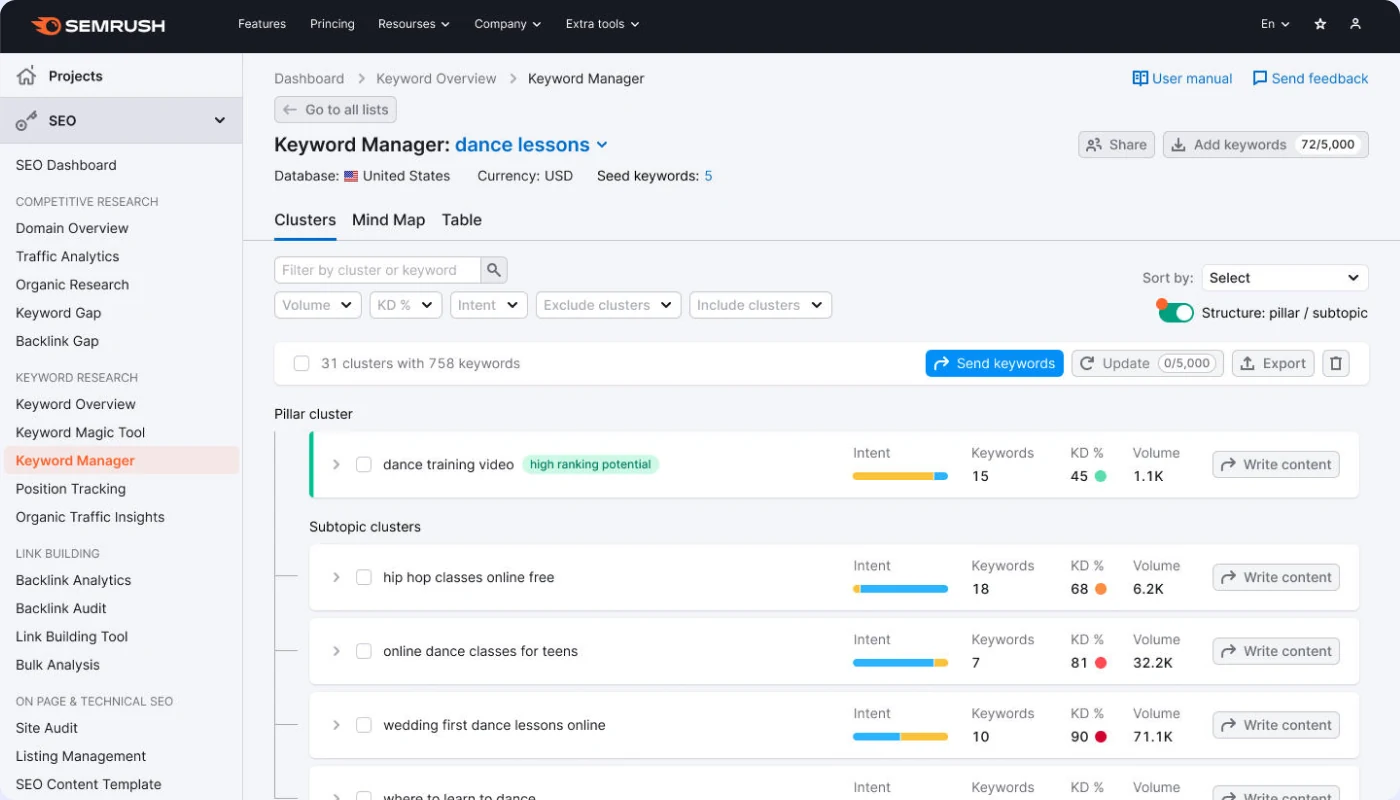Open the user account profile icon
The image size is (1400, 800).
1355,24
